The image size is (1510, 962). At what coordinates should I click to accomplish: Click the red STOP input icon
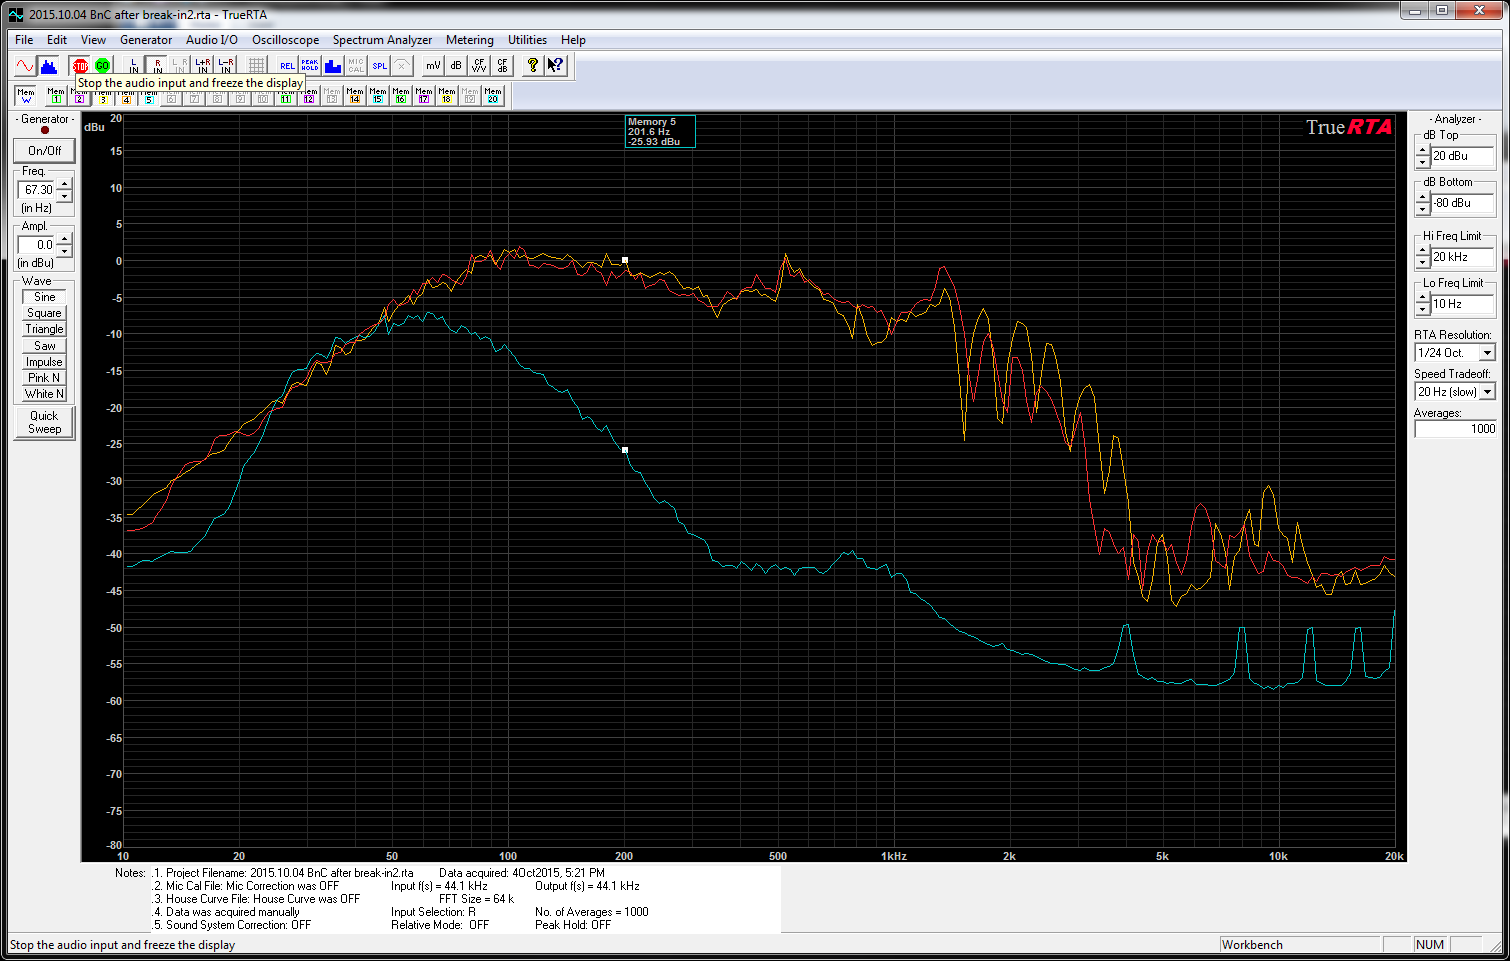point(80,66)
